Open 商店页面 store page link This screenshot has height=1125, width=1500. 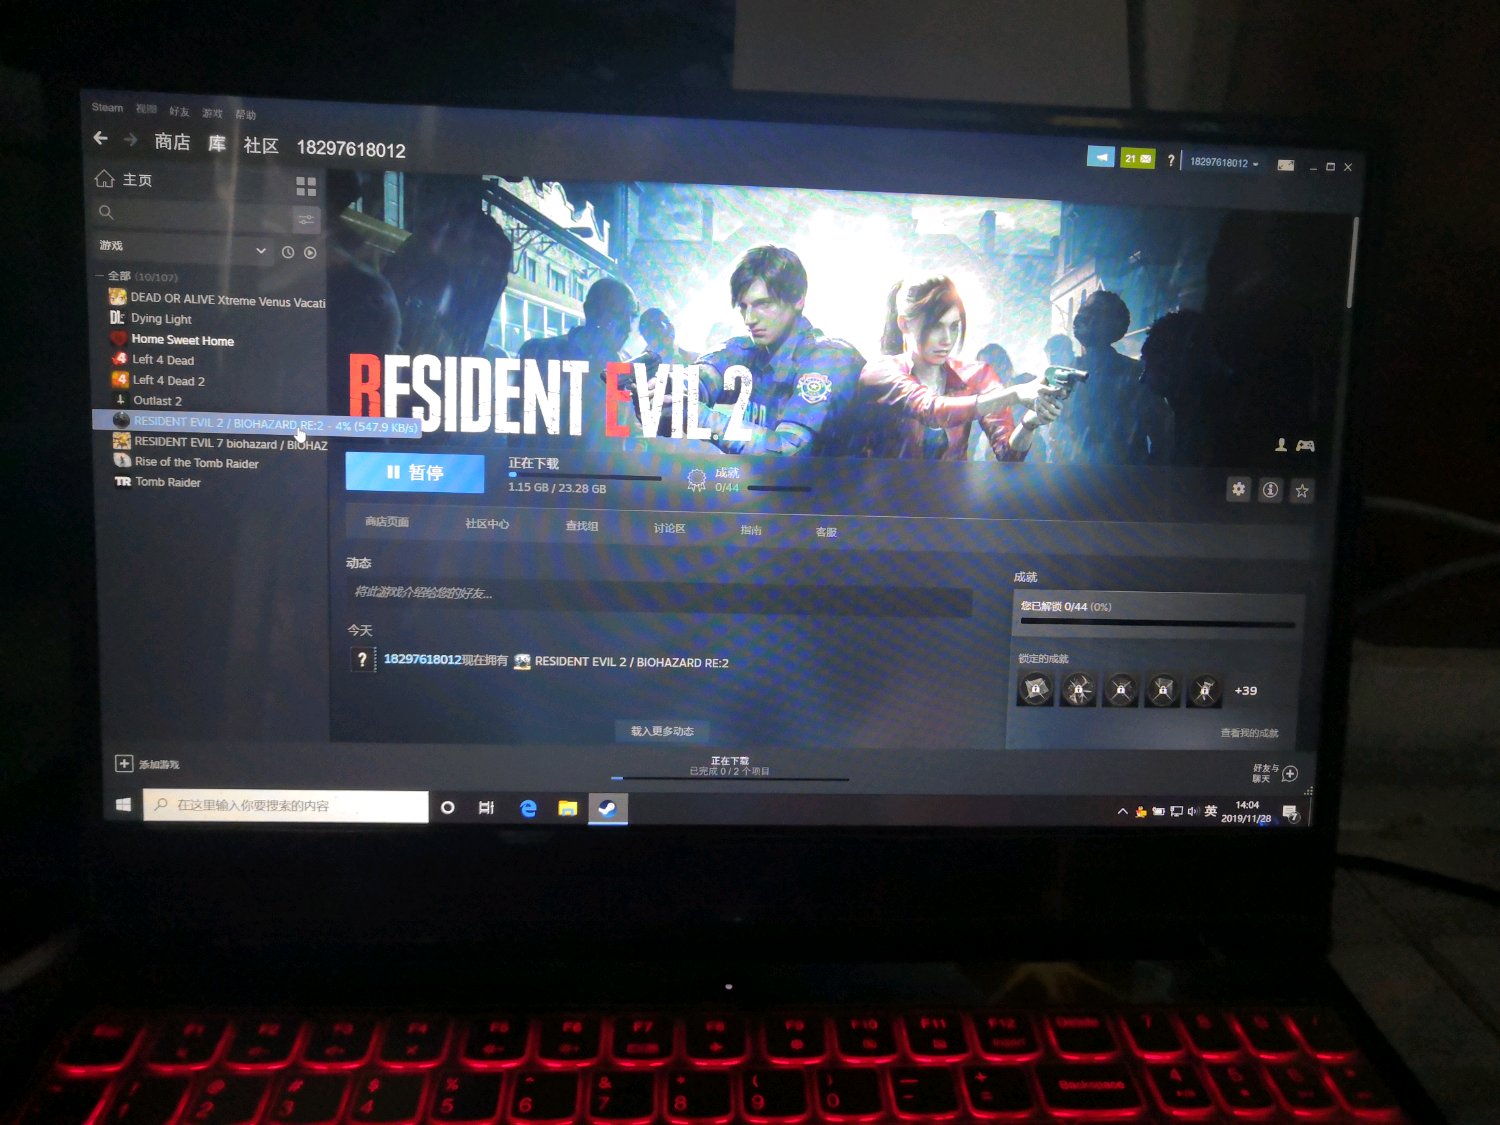click(x=387, y=522)
